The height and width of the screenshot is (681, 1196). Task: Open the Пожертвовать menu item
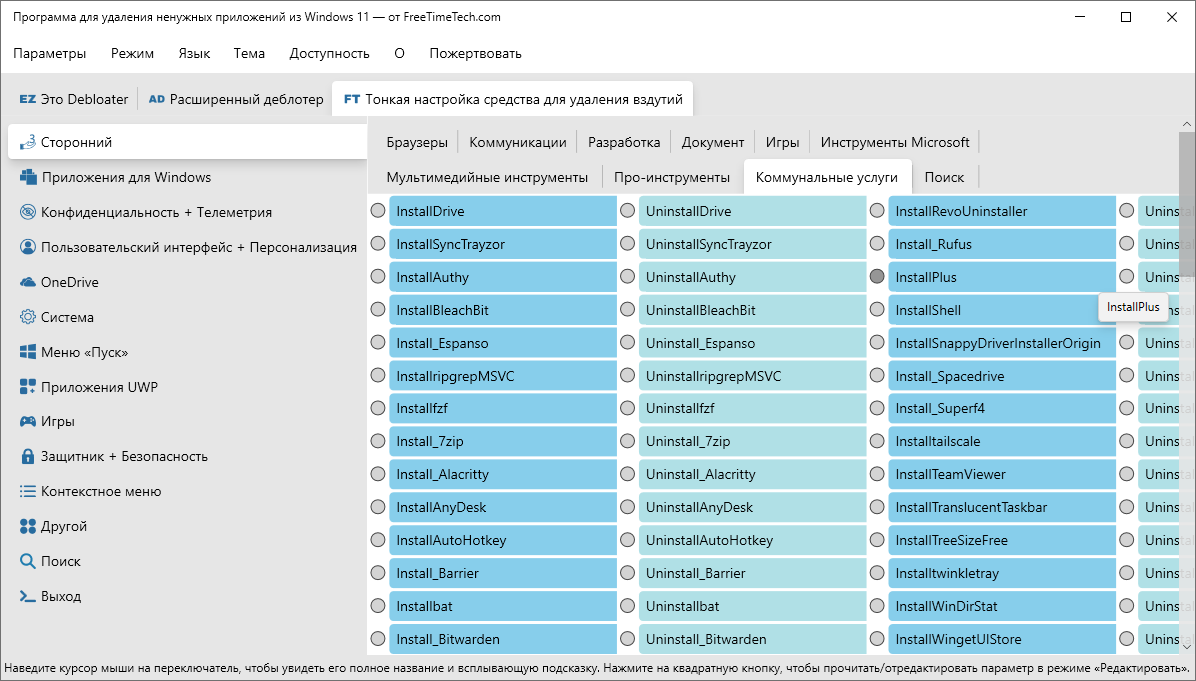tap(475, 53)
